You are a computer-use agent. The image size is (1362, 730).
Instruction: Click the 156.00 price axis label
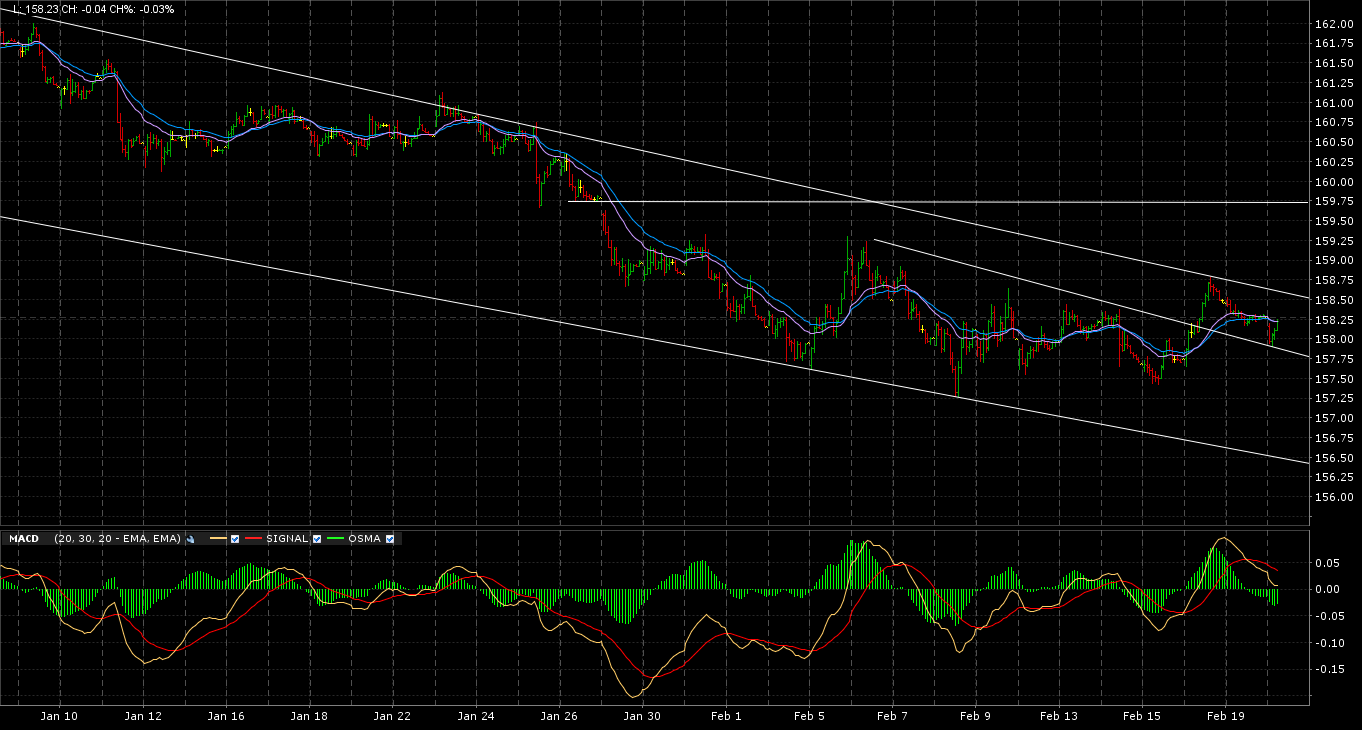[1333, 497]
